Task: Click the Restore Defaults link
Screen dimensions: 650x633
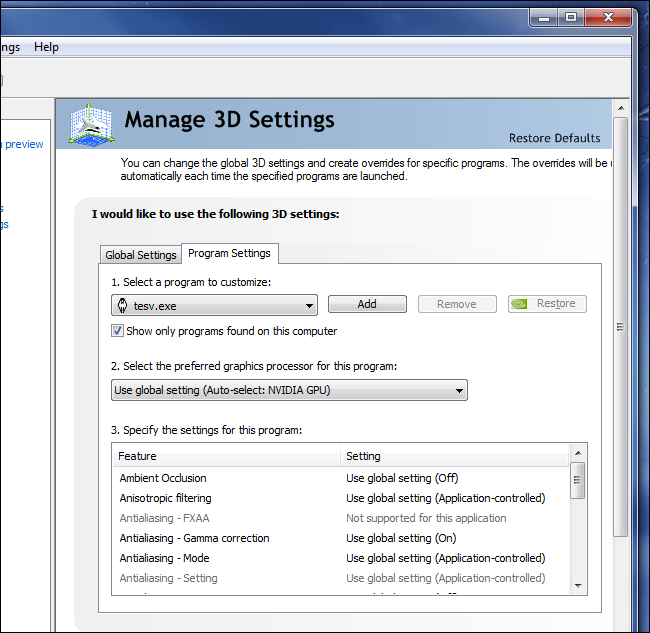Action: click(x=554, y=138)
